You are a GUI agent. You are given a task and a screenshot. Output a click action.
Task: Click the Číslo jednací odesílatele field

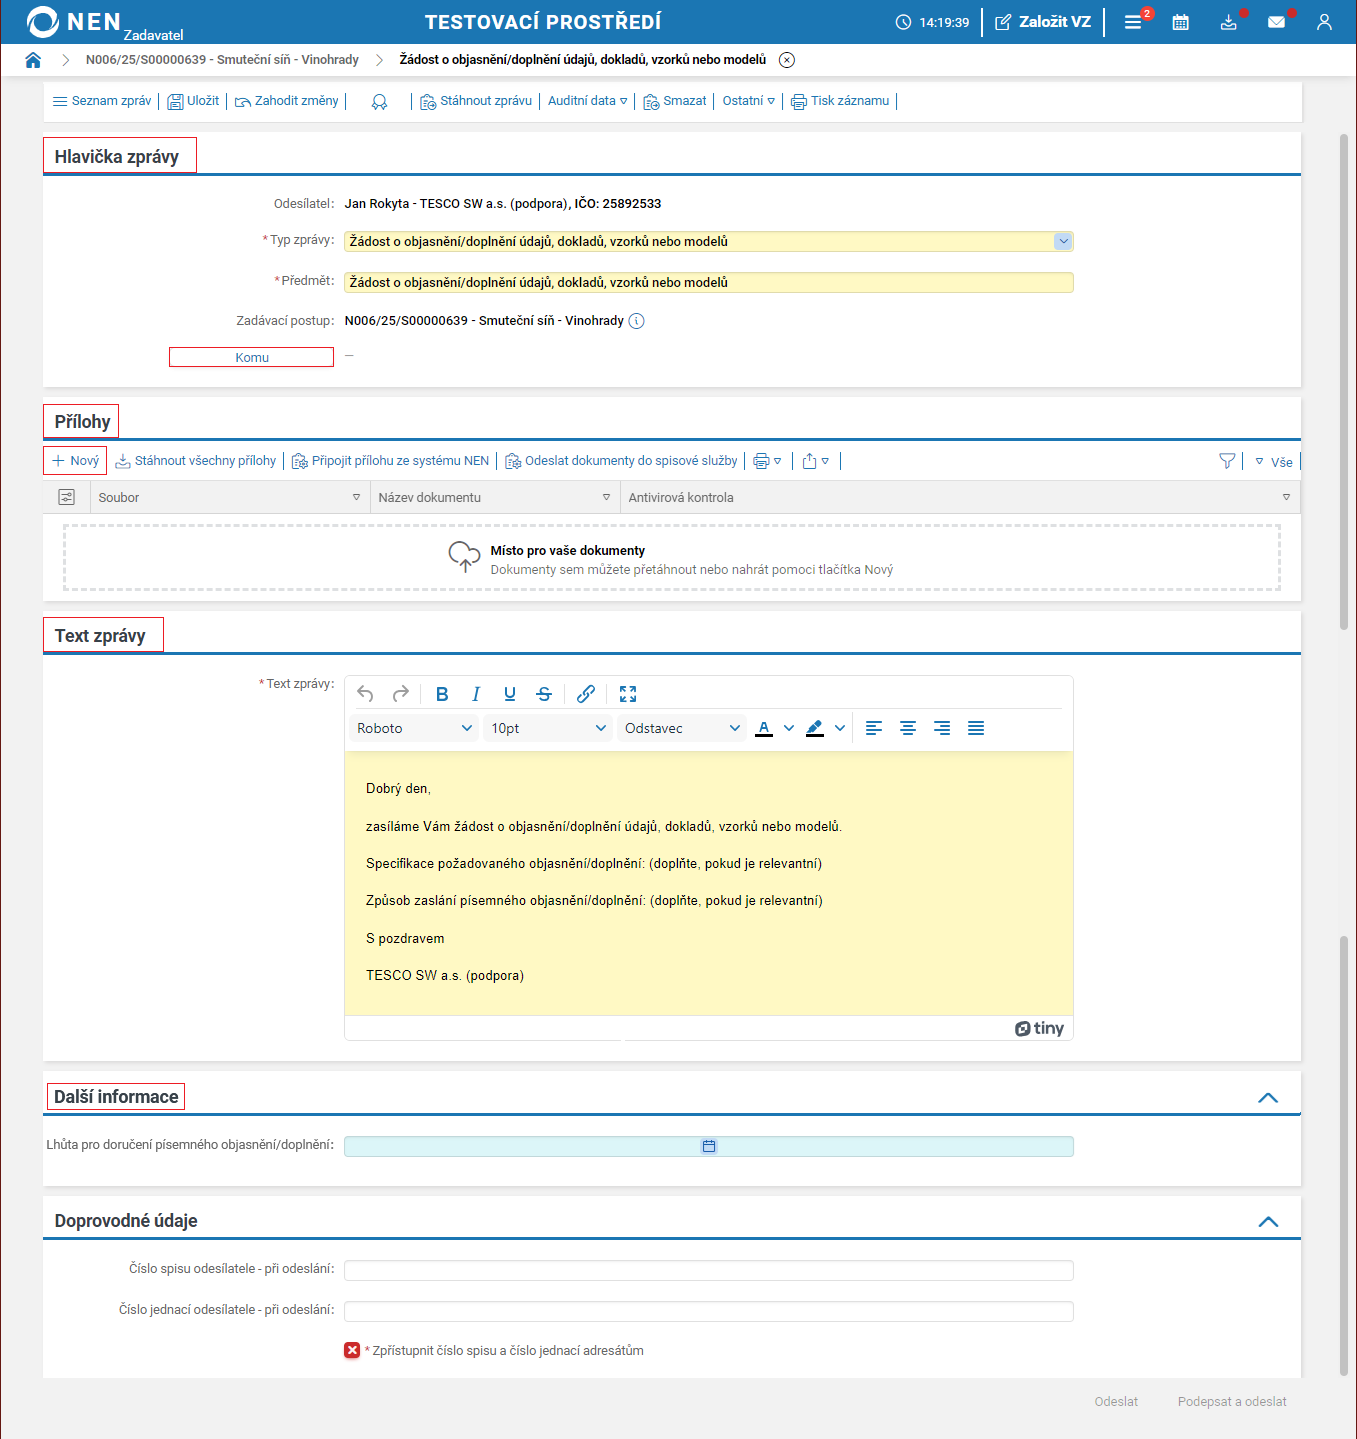pyautogui.click(x=709, y=1312)
